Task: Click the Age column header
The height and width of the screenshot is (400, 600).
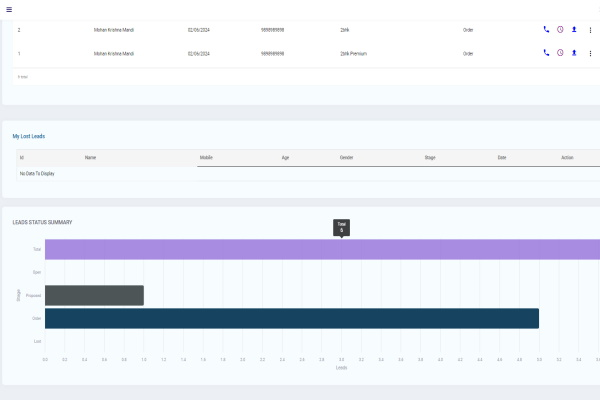Action: tap(285, 158)
